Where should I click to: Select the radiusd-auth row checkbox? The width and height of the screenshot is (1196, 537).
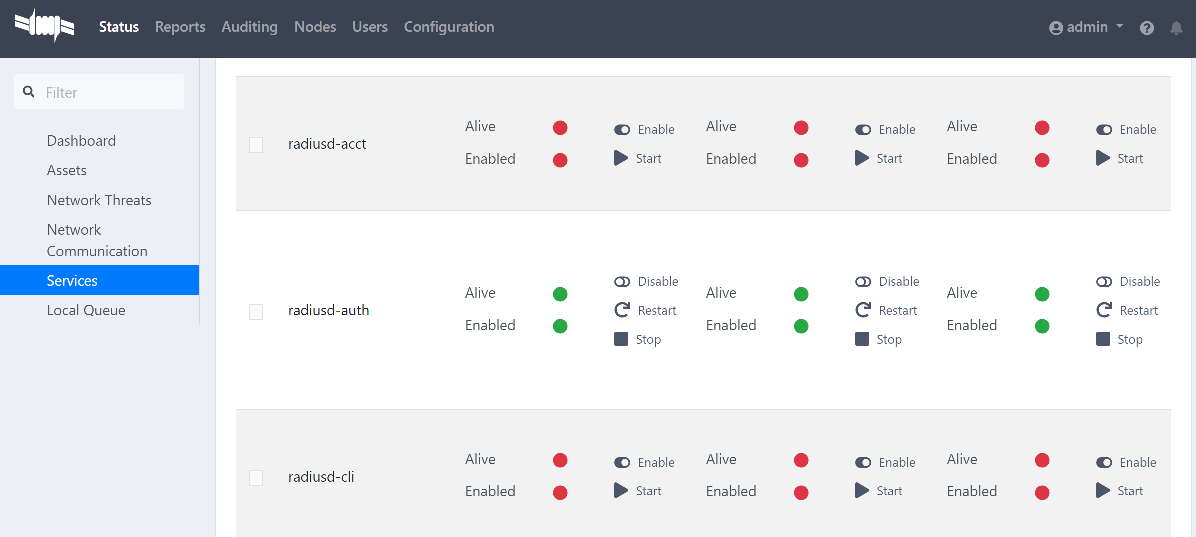point(256,312)
